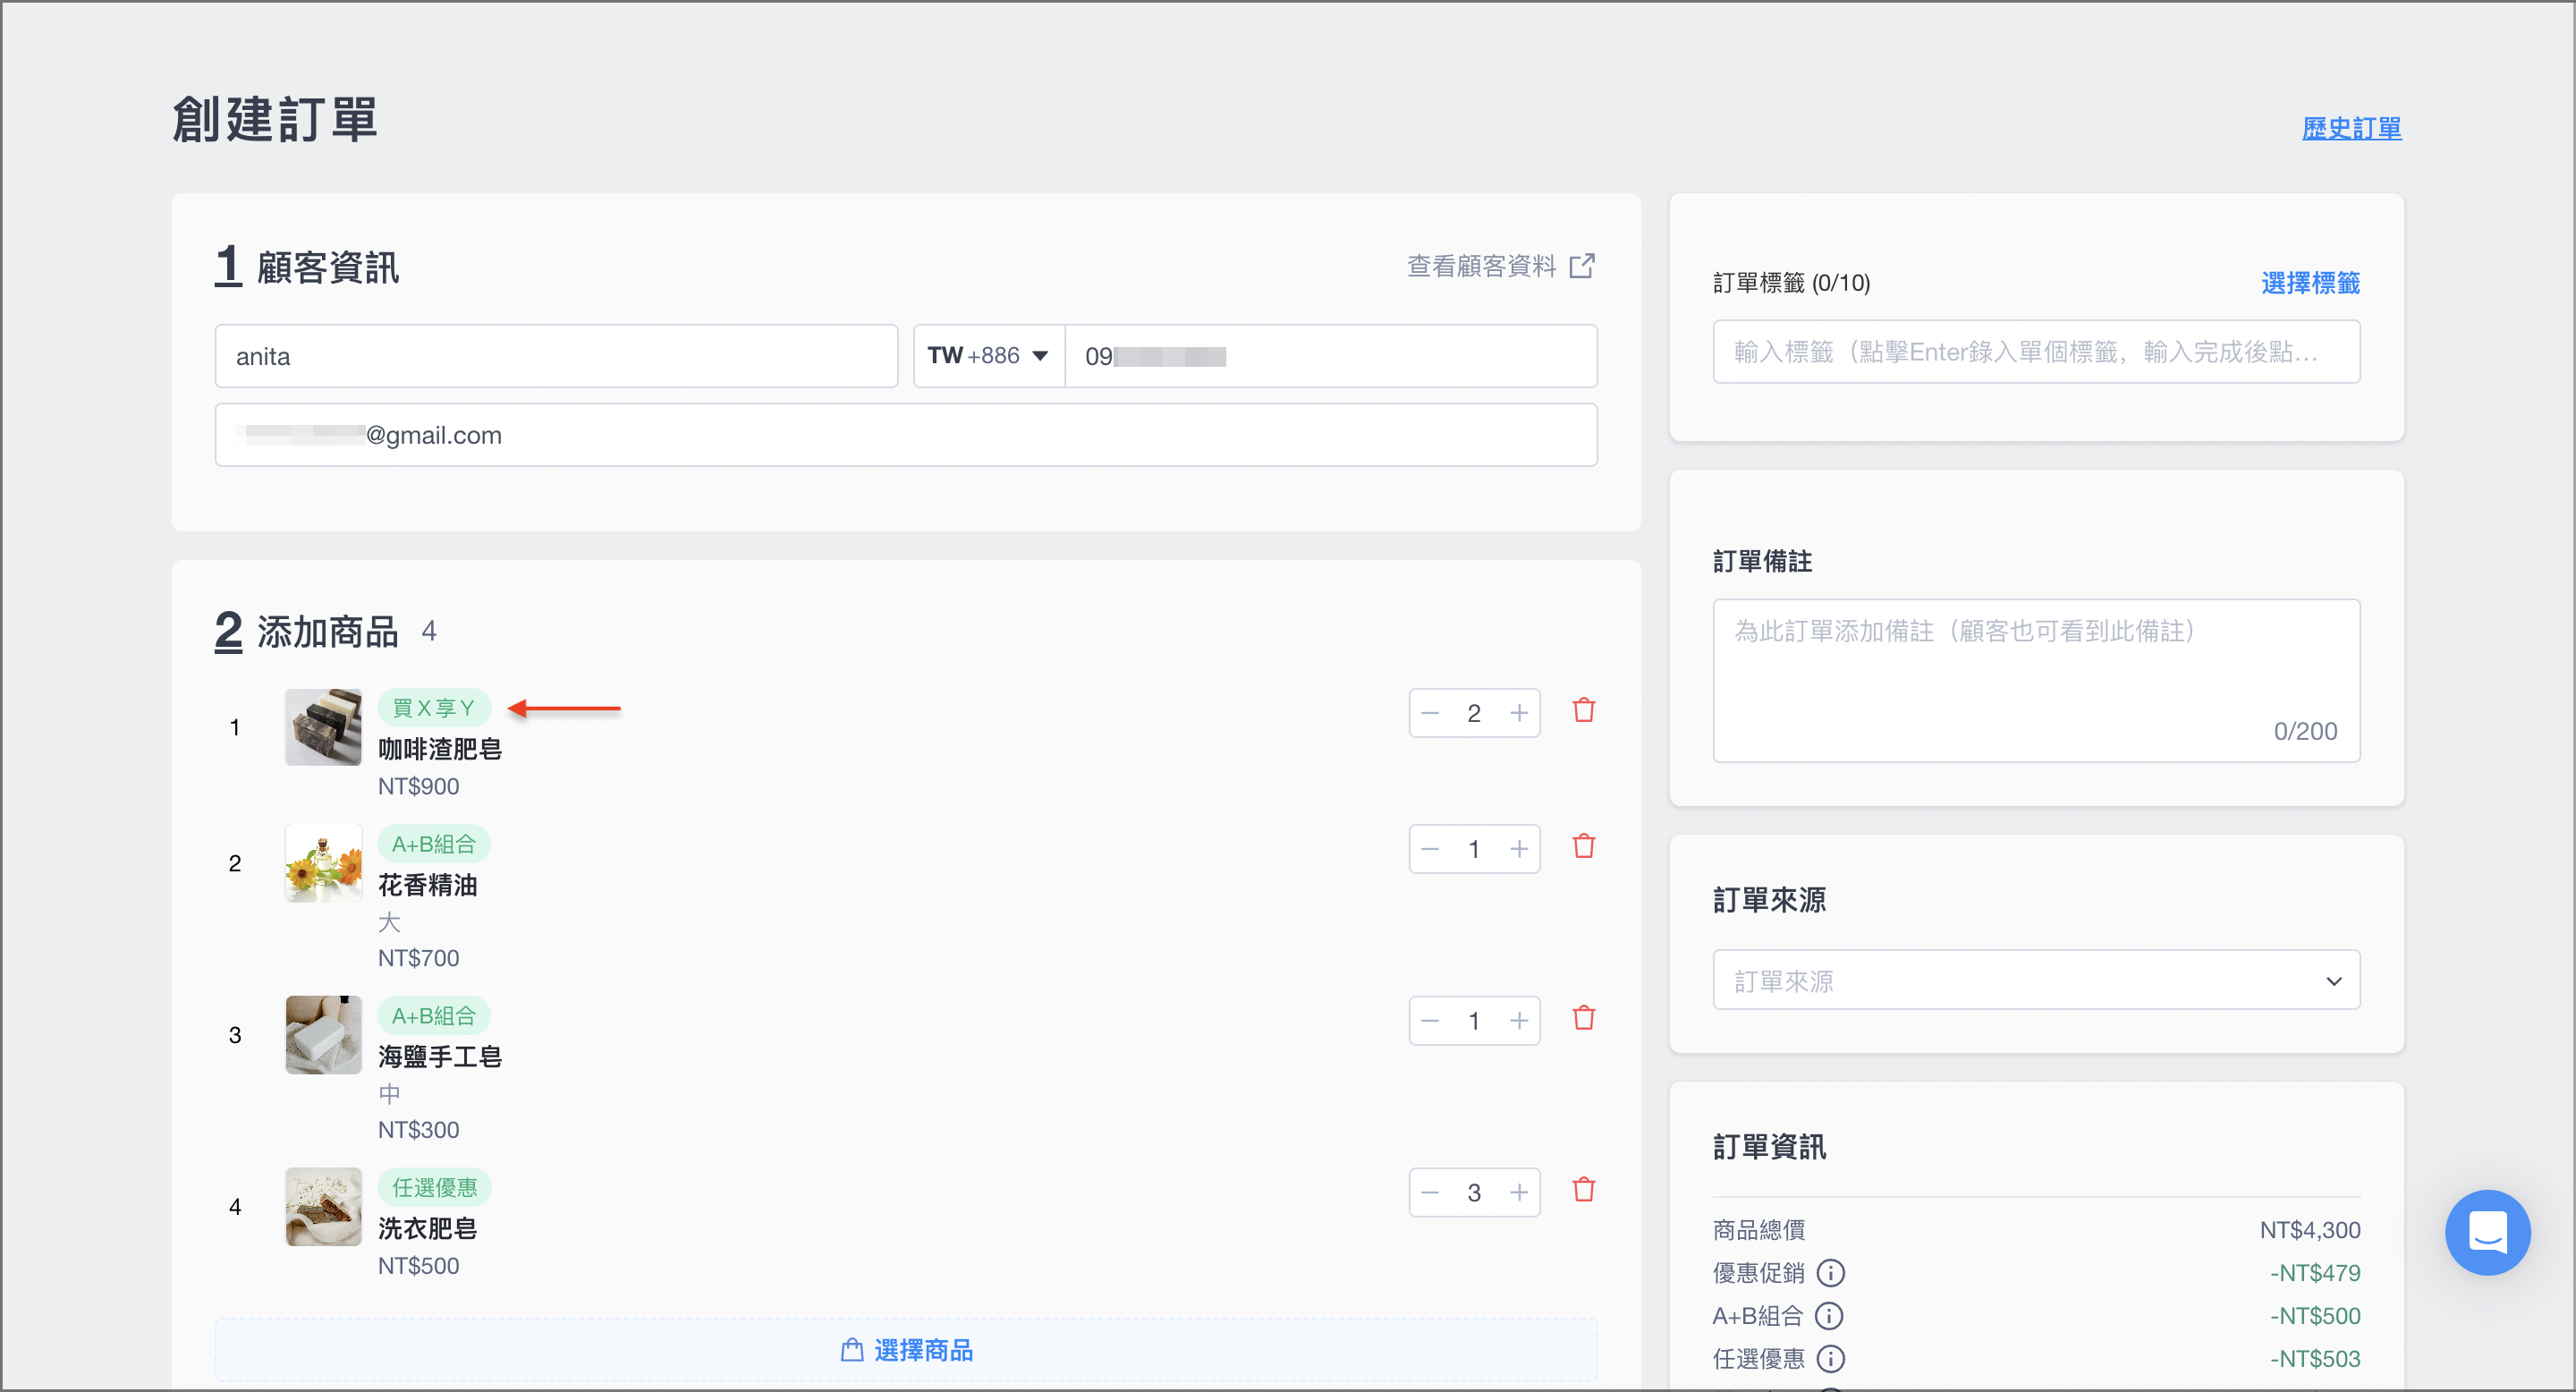This screenshot has height=1392, width=2576.
Task: Decrease 洗衣肥皂 quantity with minus
Action: [x=1430, y=1193]
